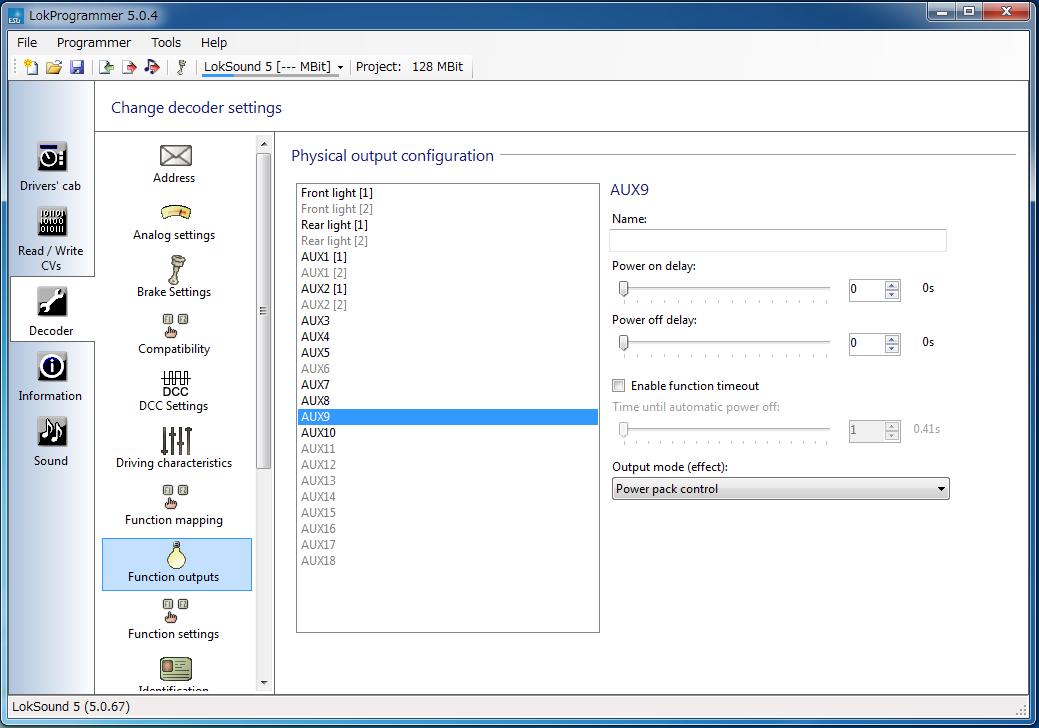Click the Read decoder data toolbar icon
The height and width of the screenshot is (728, 1039).
[x=106, y=67]
